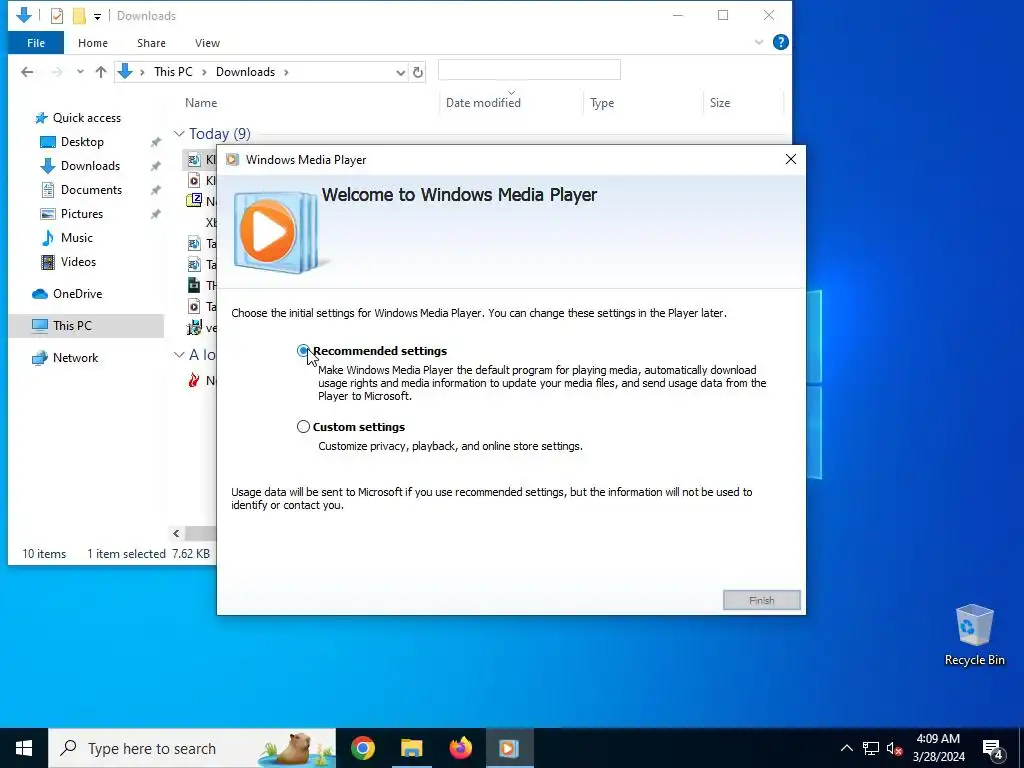
Task: Close the Windows Media Player setup dialog
Action: [790, 159]
